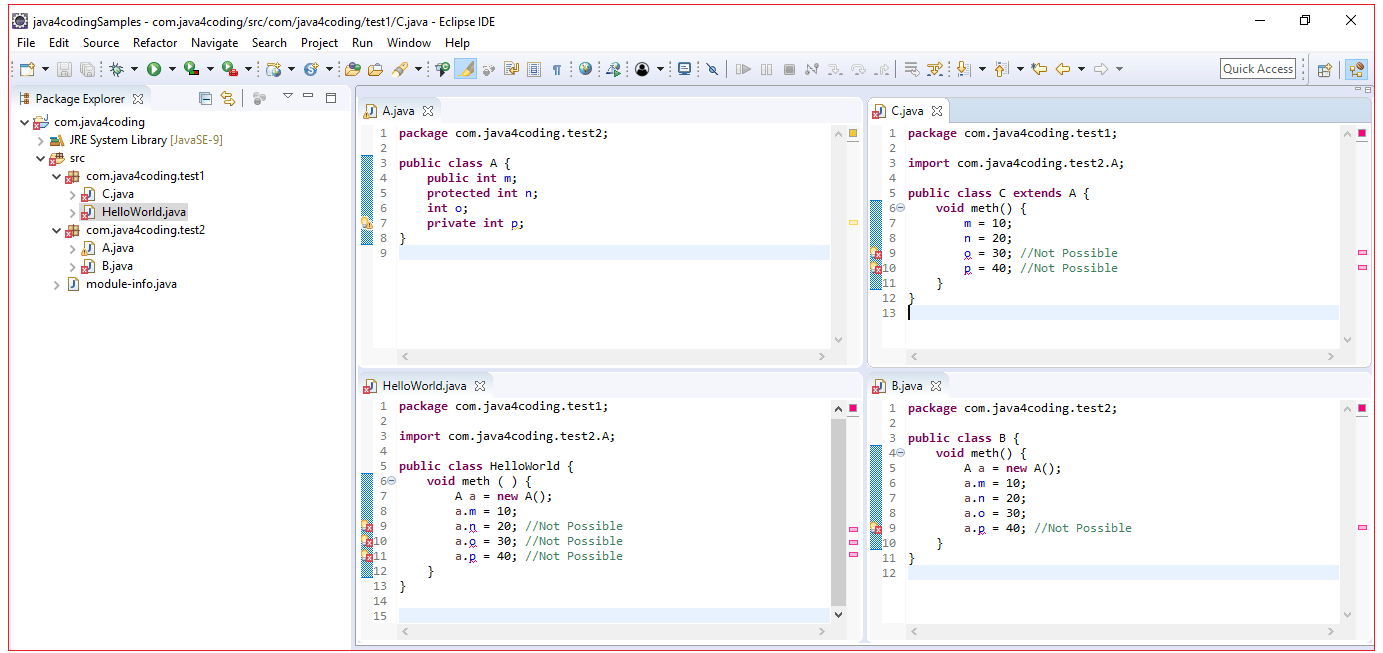This screenshot has height=653, width=1383.
Task: Click the green Run button in toolbar
Action: (154, 69)
